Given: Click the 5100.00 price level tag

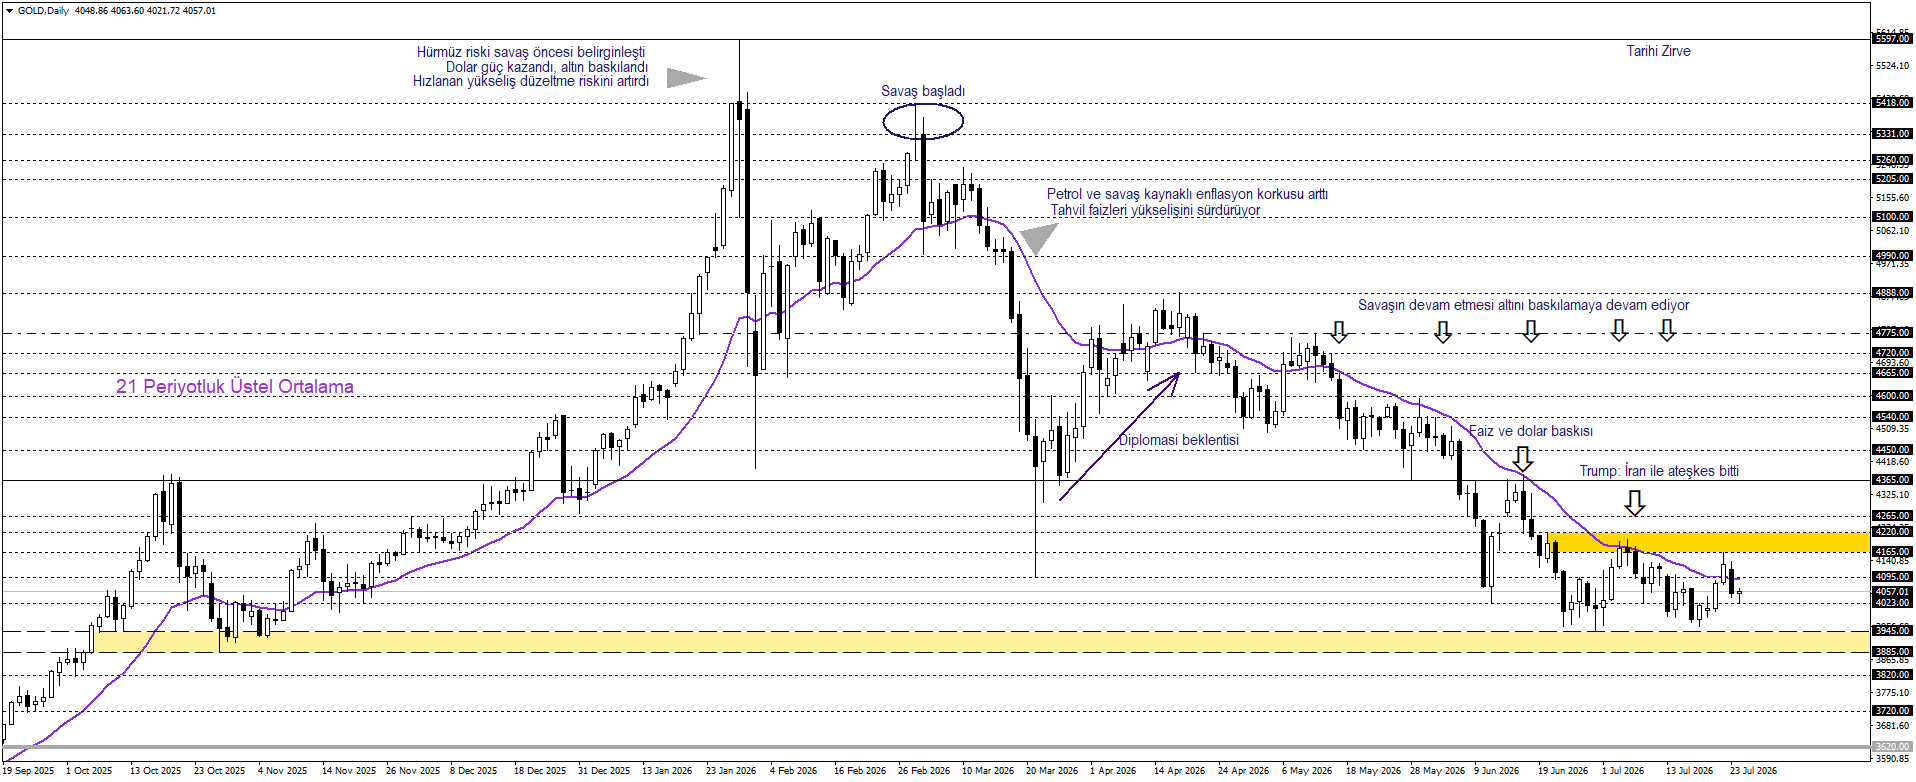Looking at the screenshot, I should point(1892,217).
